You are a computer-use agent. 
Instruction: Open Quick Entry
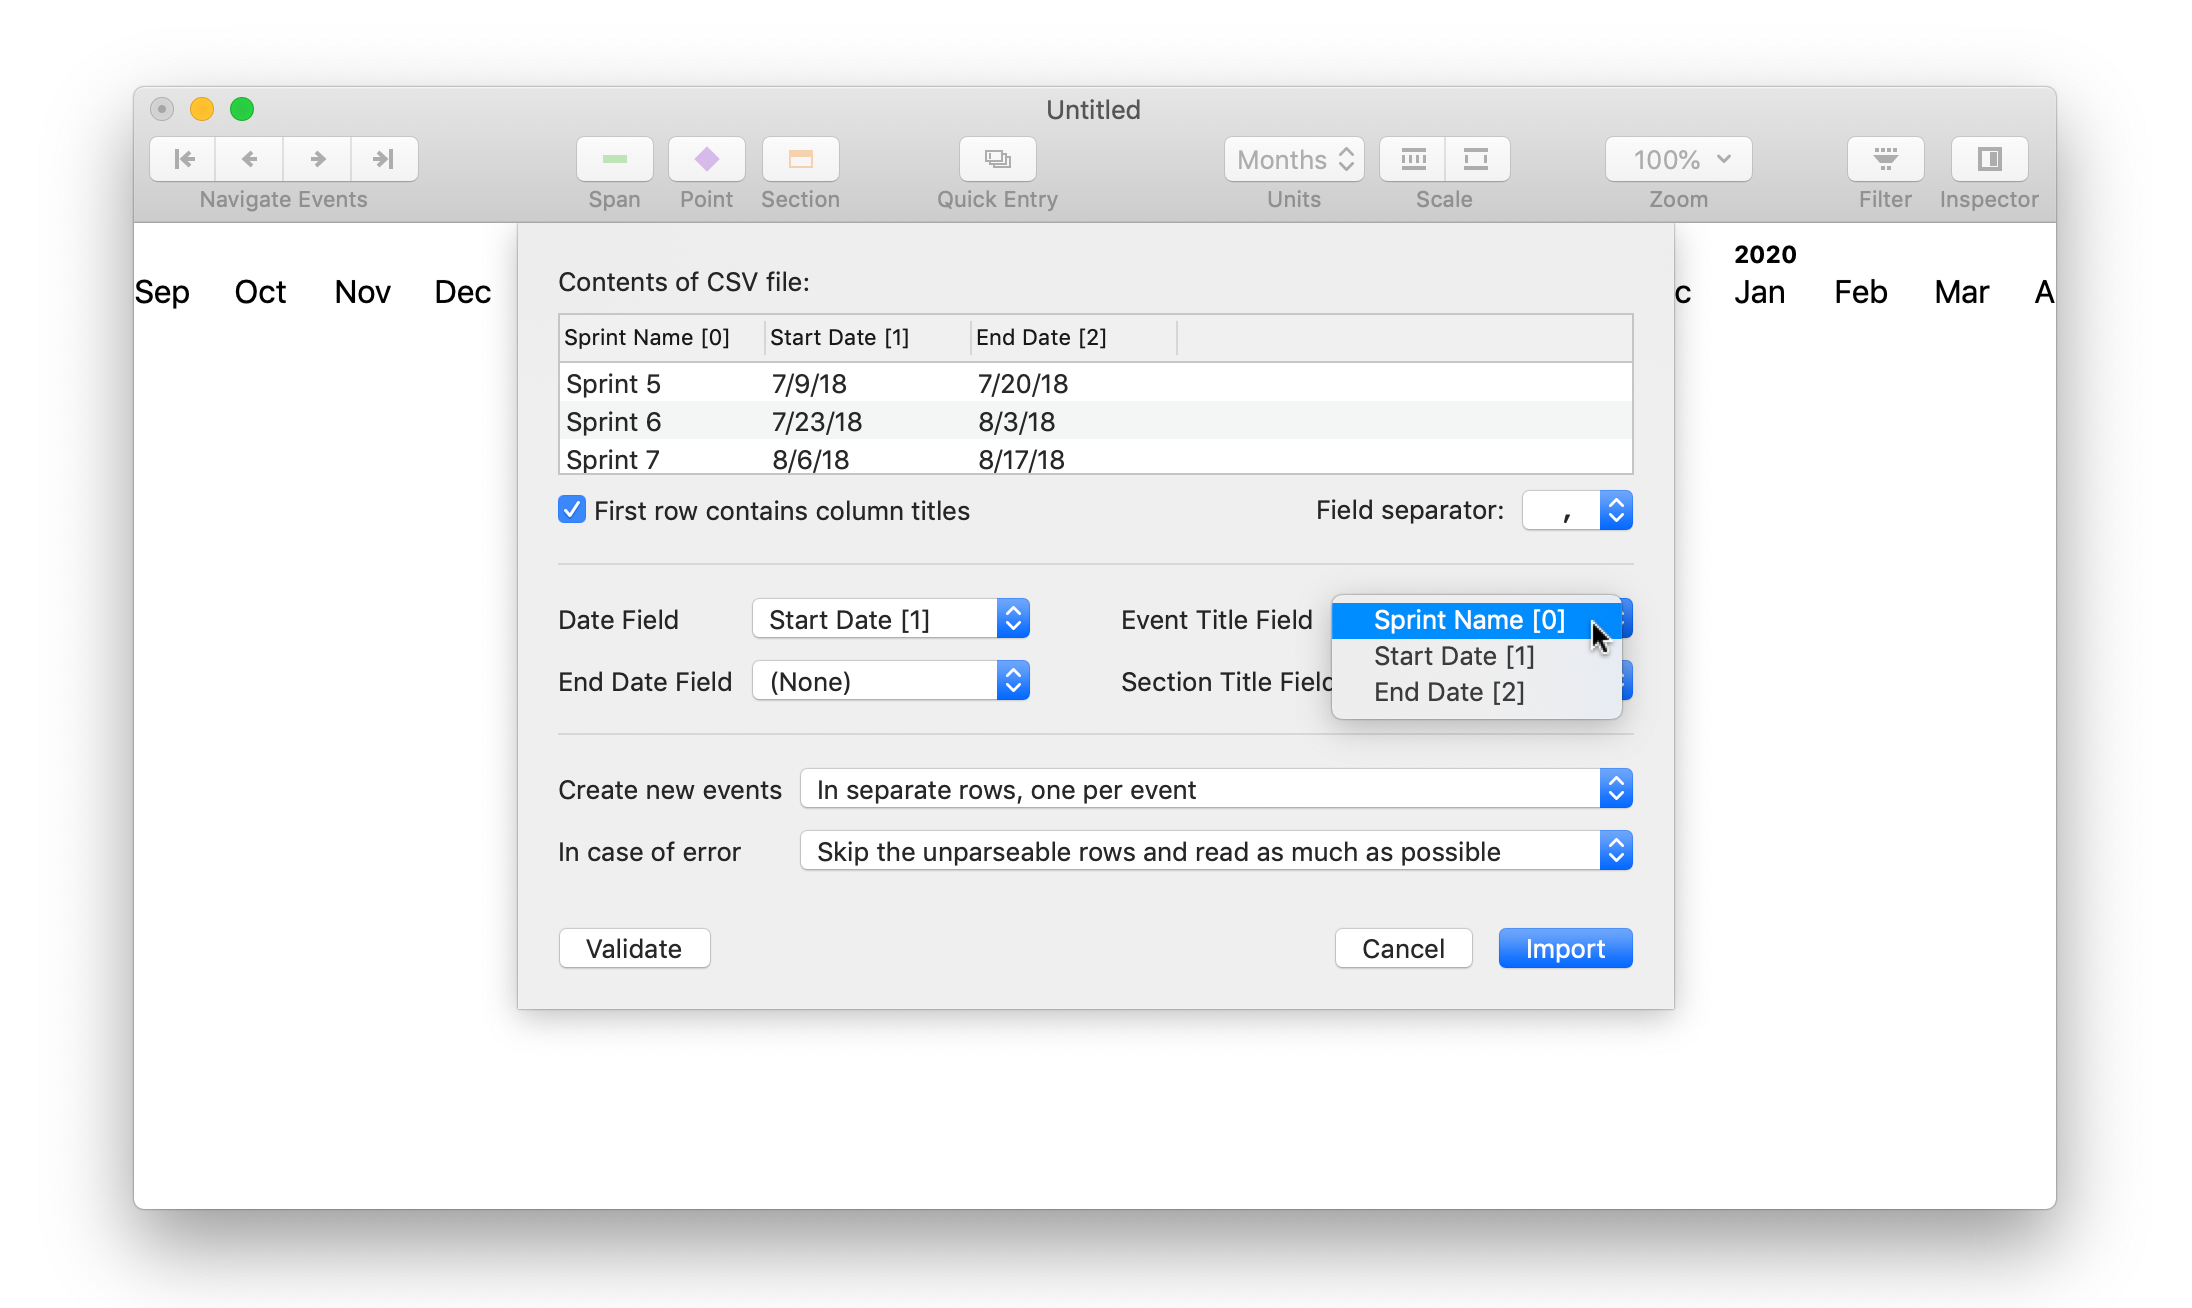coord(996,159)
